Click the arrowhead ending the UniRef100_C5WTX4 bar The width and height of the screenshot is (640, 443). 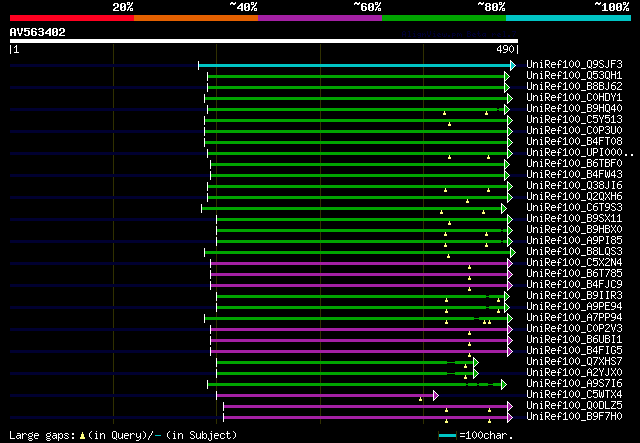[435, 395]
